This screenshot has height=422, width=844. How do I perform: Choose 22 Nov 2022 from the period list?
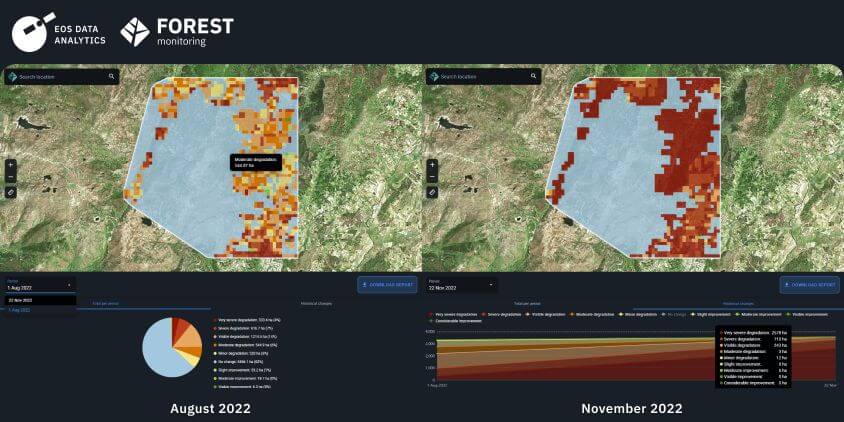pyautogui.click(x=21, y=300)
